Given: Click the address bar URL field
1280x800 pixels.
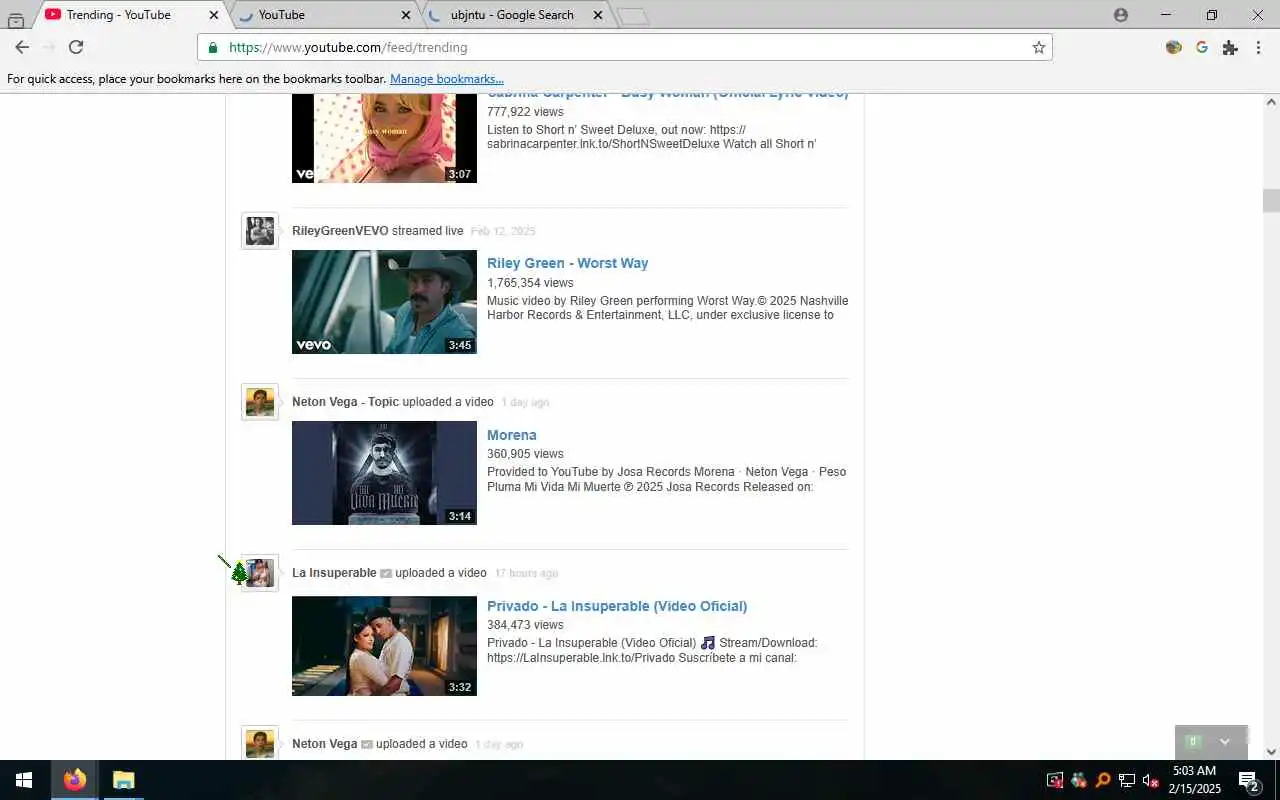Looking at the screenshot, I should coord(625,47).
